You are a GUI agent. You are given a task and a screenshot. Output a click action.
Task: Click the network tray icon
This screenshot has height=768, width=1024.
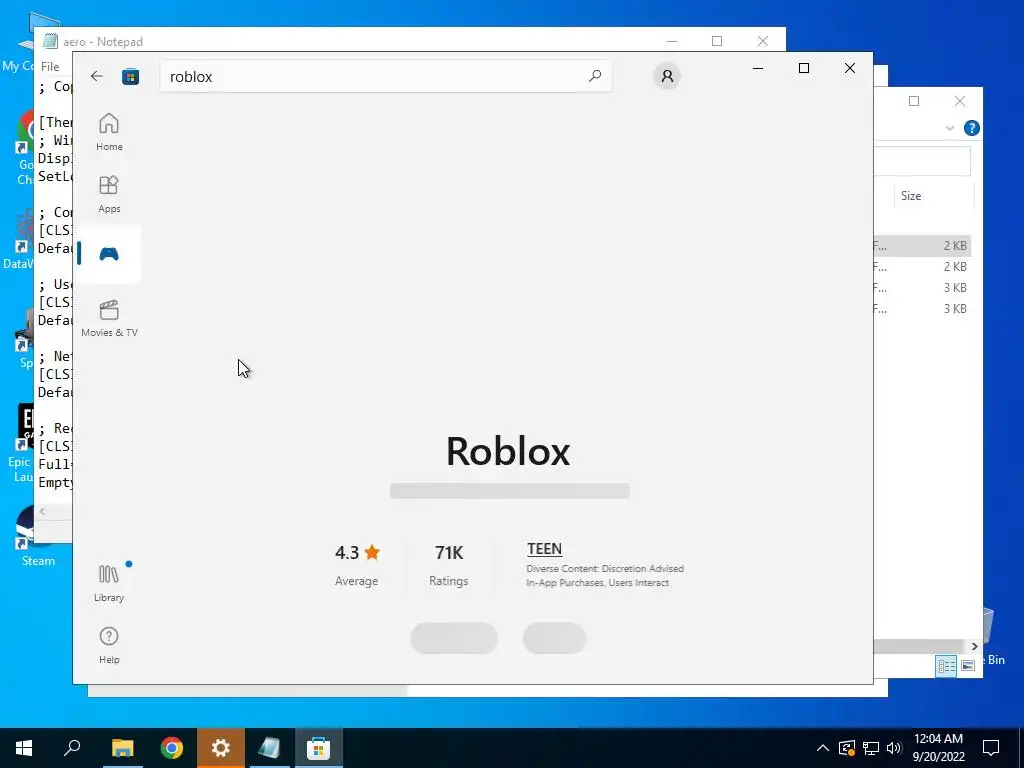pos(871,748)
